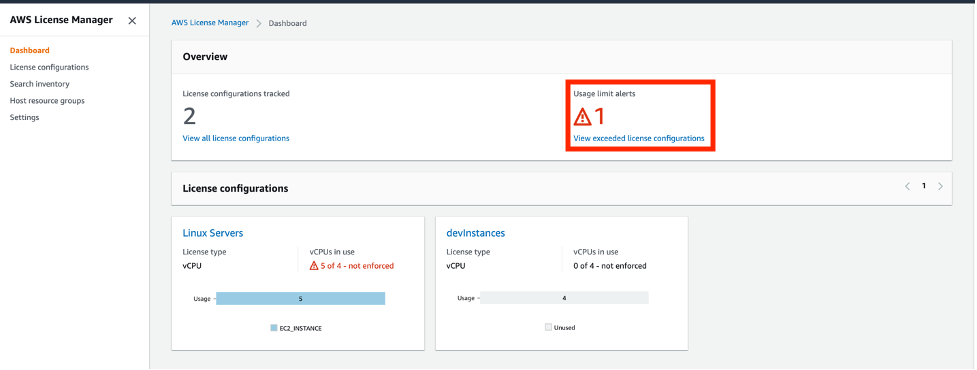
Task: Open the Linux Servers license configuration
Action: (x=213, y=233)
